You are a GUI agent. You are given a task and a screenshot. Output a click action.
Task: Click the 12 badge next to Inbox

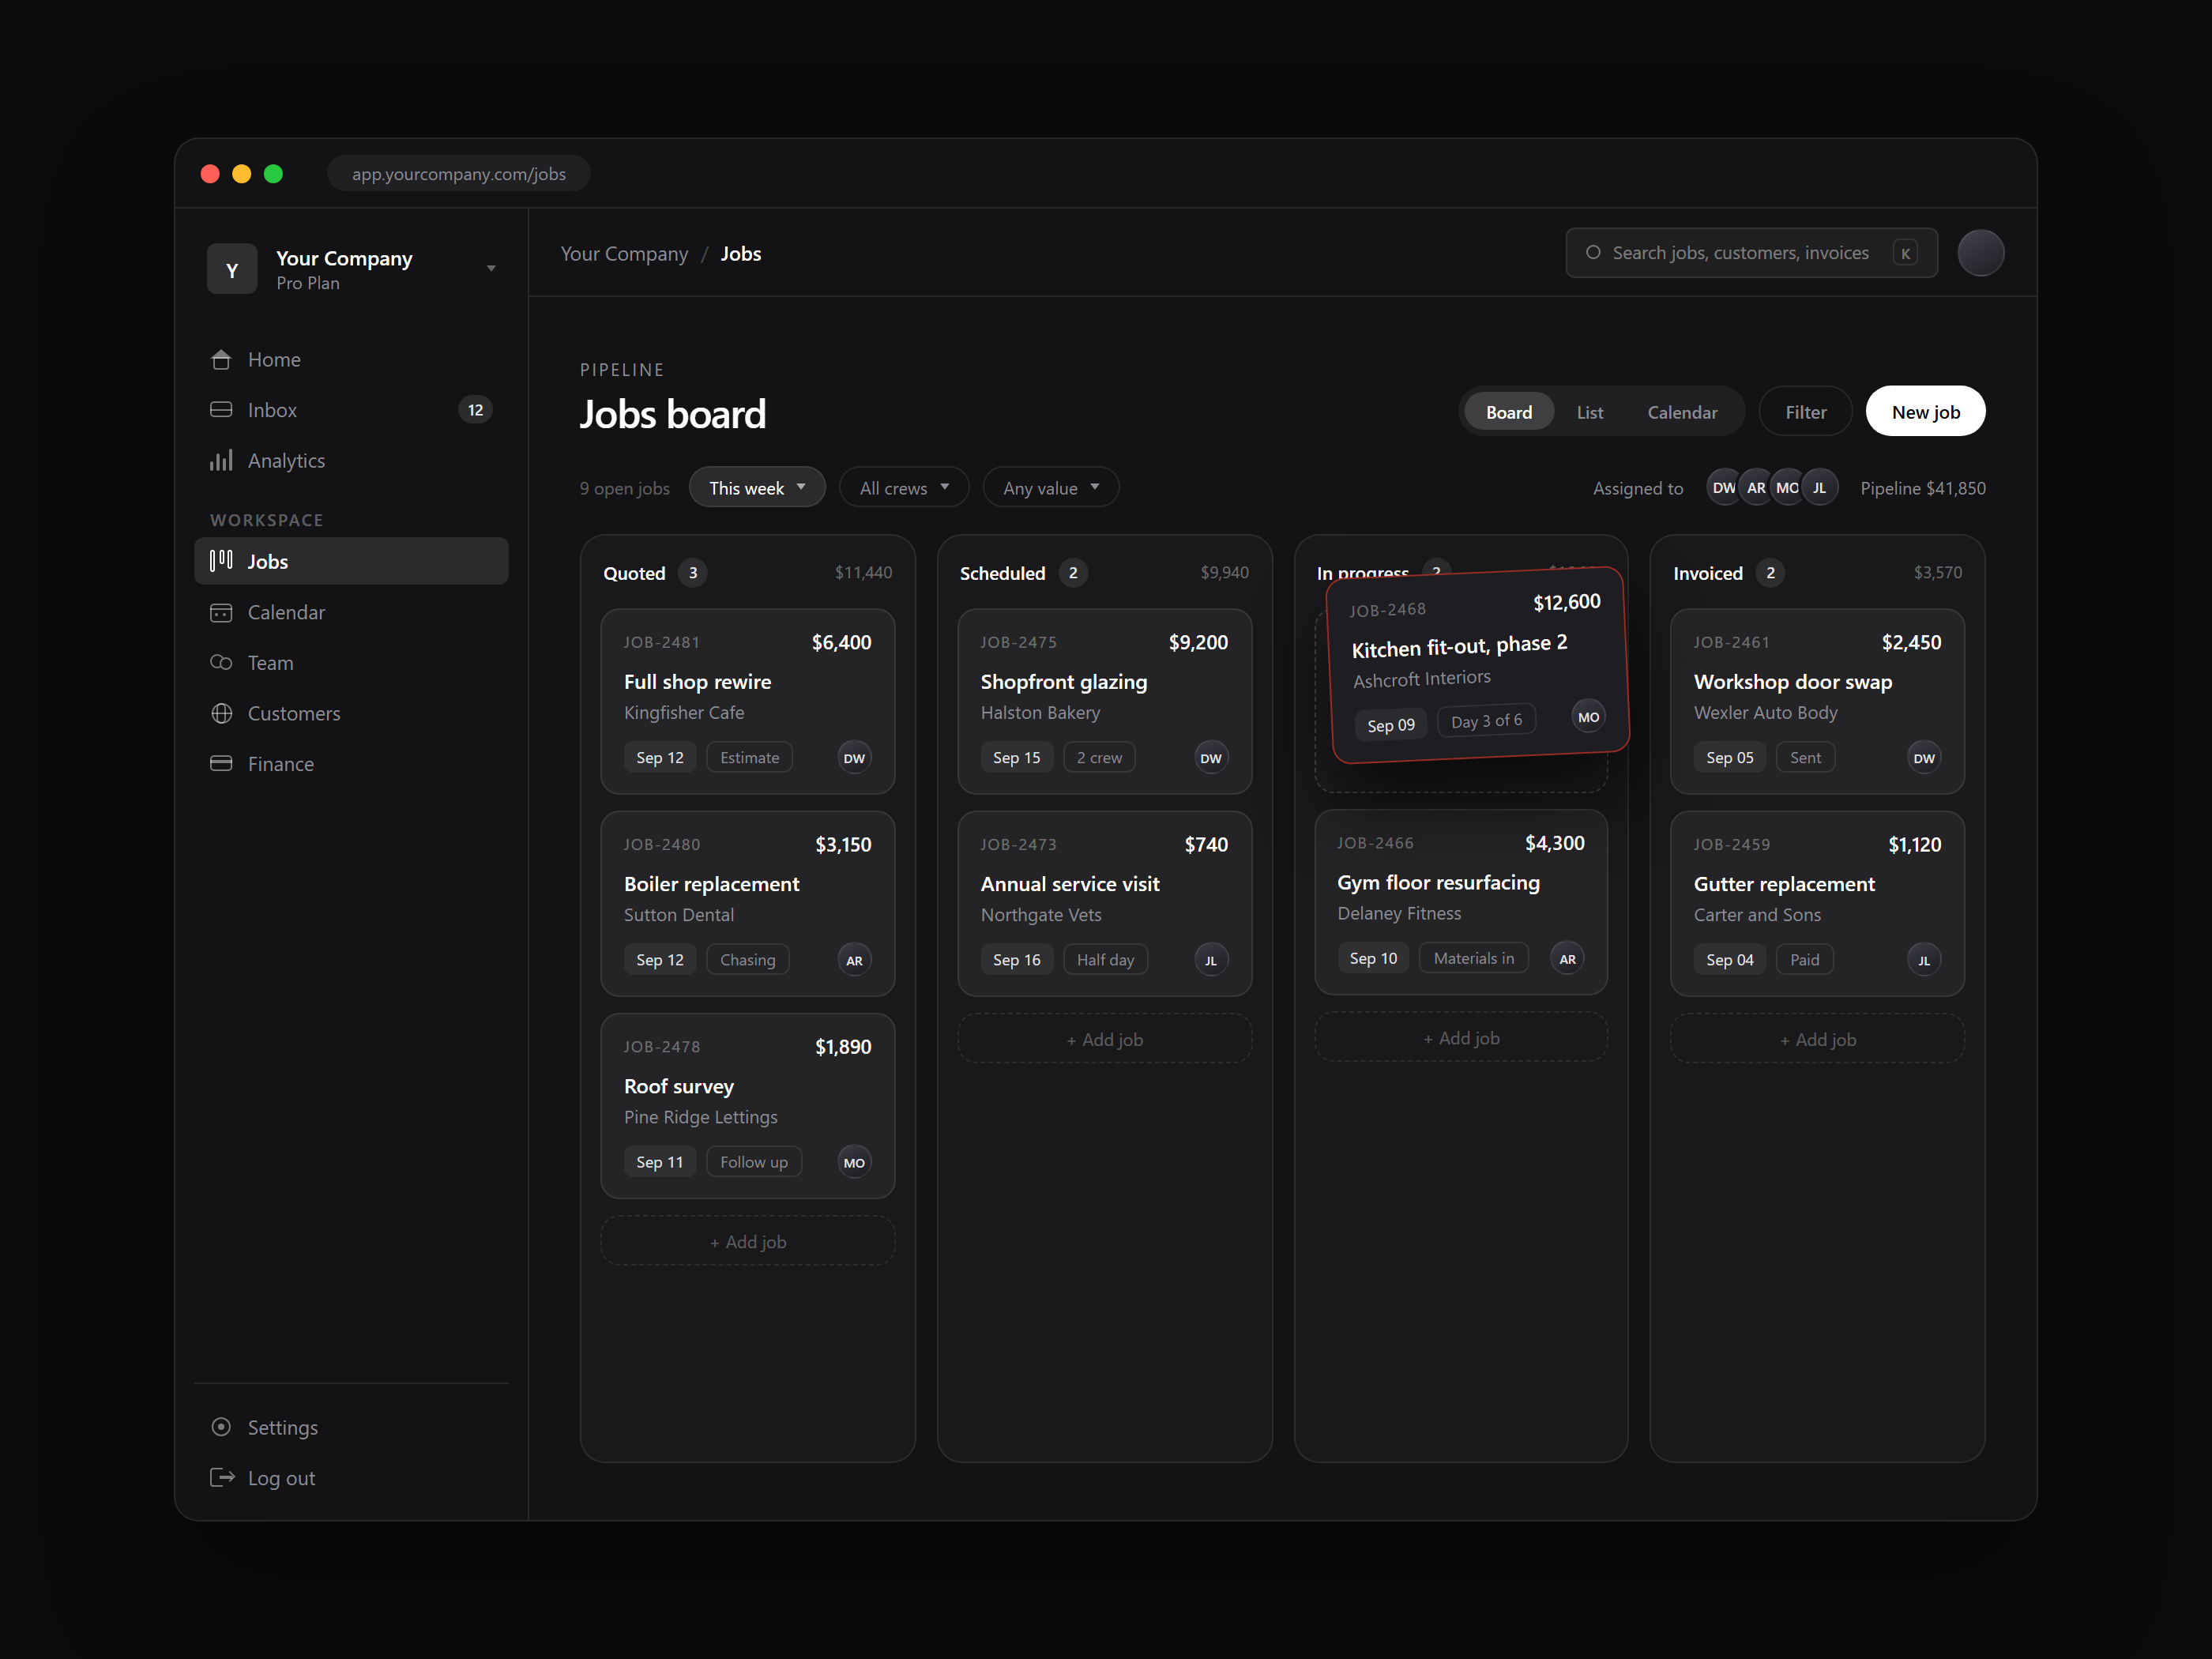click(x=475, y=410)
